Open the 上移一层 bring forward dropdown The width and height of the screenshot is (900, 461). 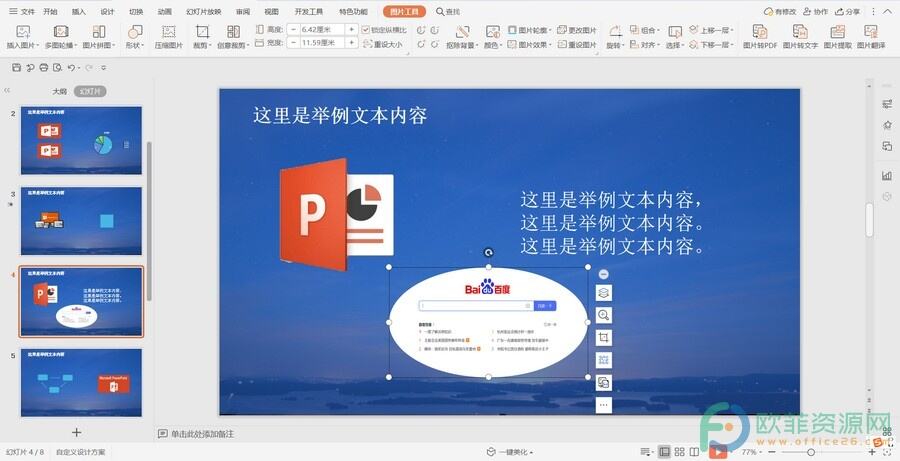712,30
